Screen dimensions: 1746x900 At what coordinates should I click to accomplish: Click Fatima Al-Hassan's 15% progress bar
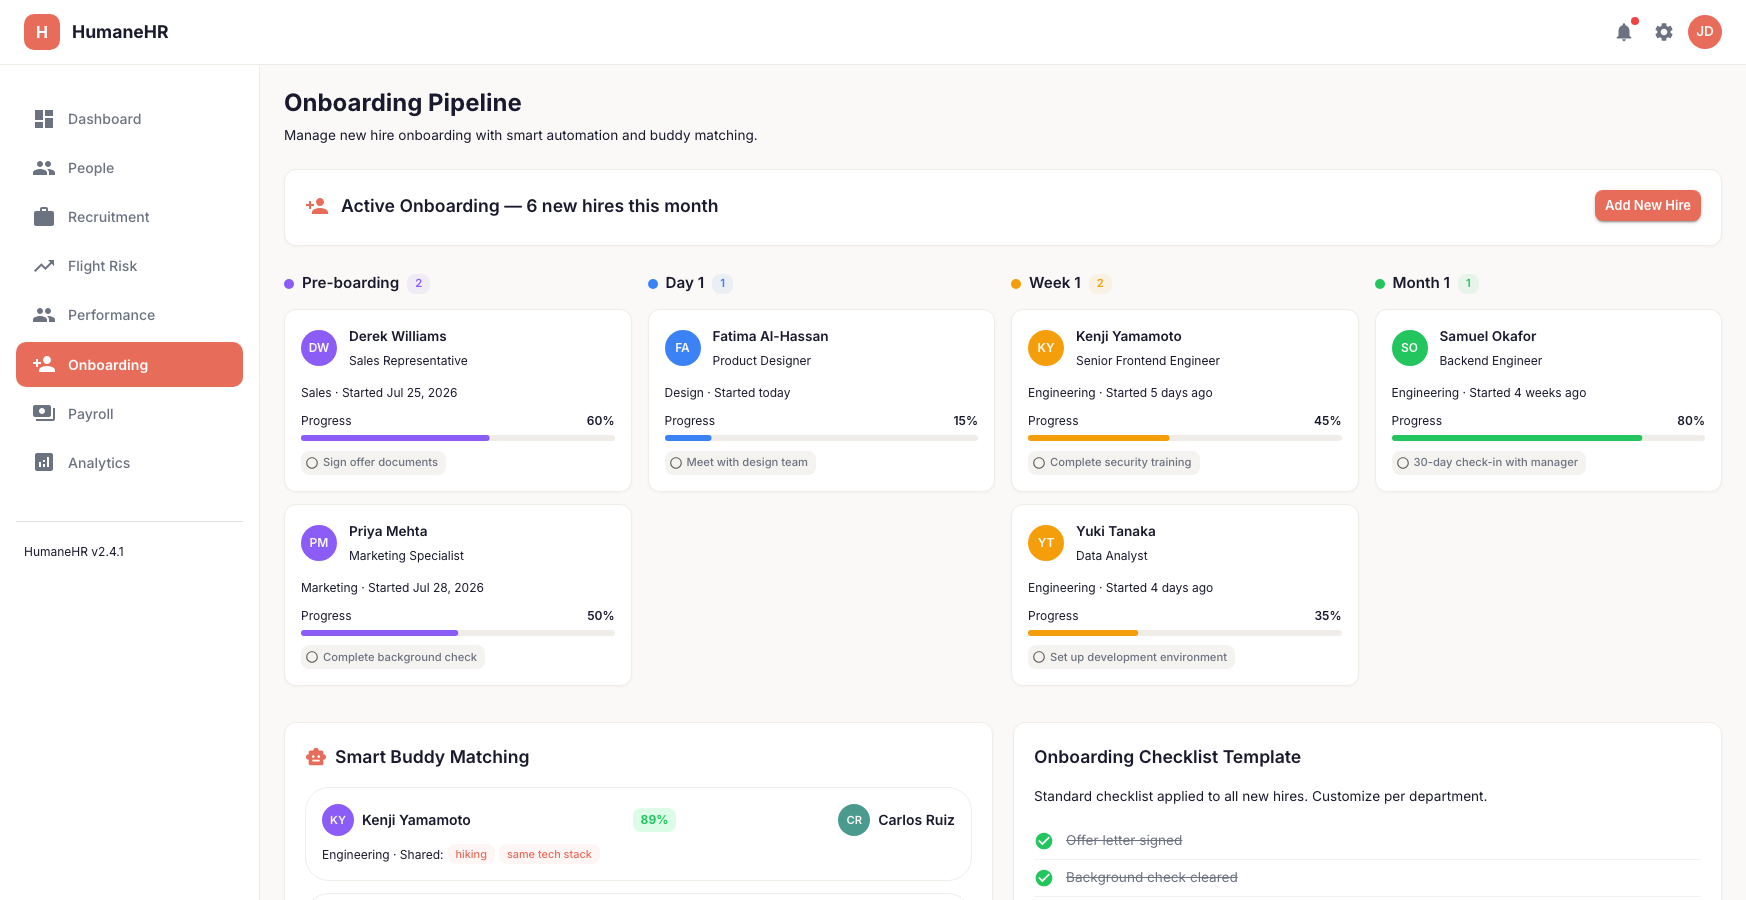click(821, 438)
